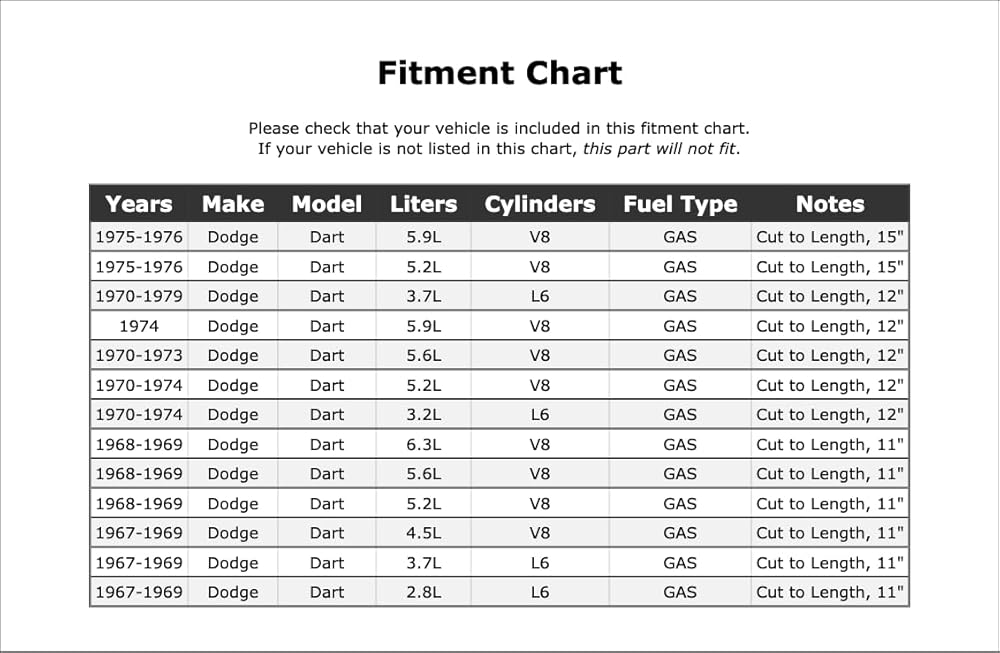Click the 1970-1973 years cell
The height and width of the screenshot is (653, 1000).
(x=139, y=355)
